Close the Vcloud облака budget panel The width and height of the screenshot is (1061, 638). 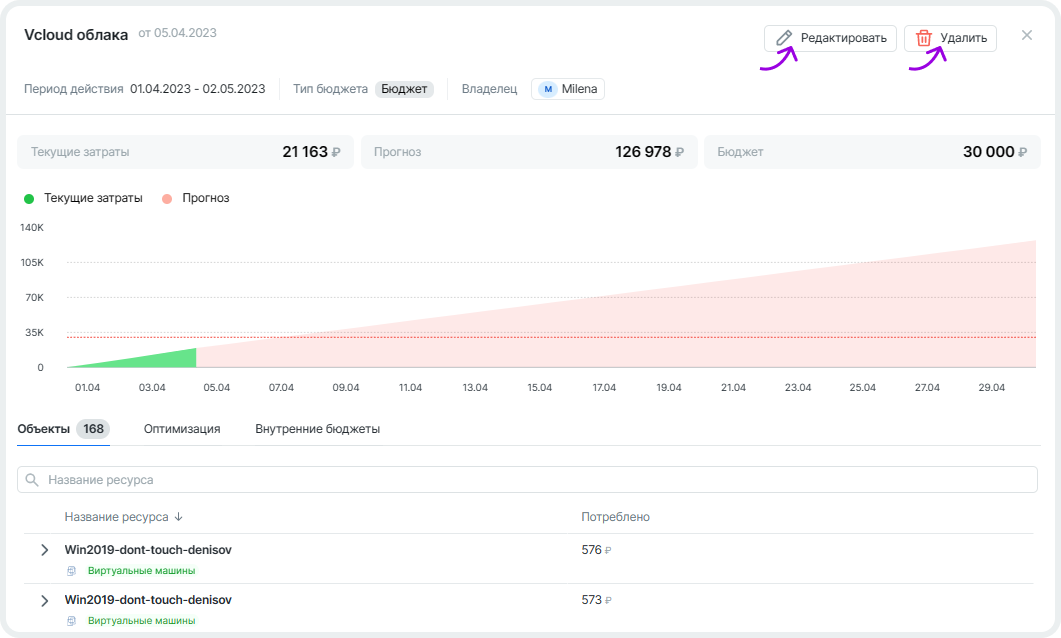tap(1026, 35)
